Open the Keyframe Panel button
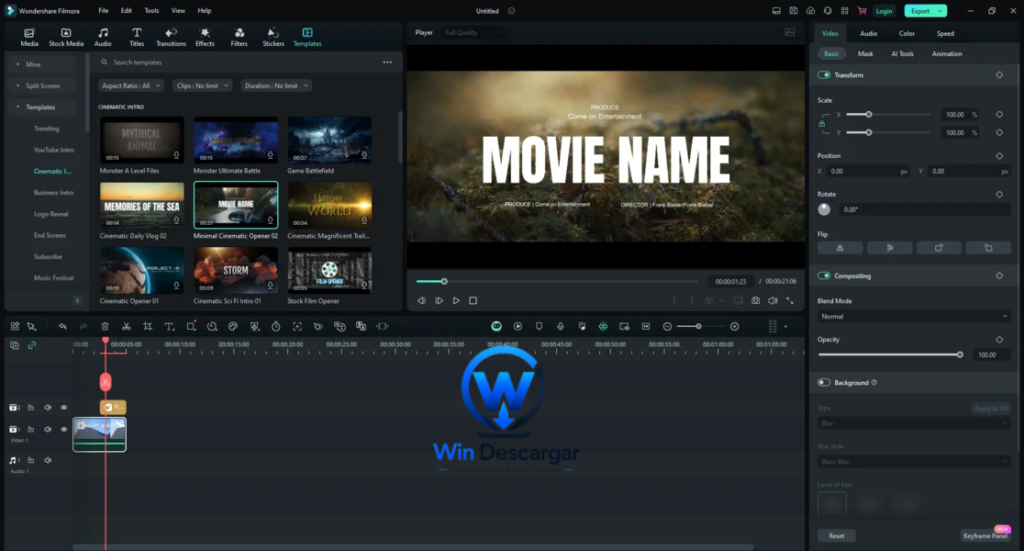1024x551 pixels. pyautogui.click(x=985, y=535)
